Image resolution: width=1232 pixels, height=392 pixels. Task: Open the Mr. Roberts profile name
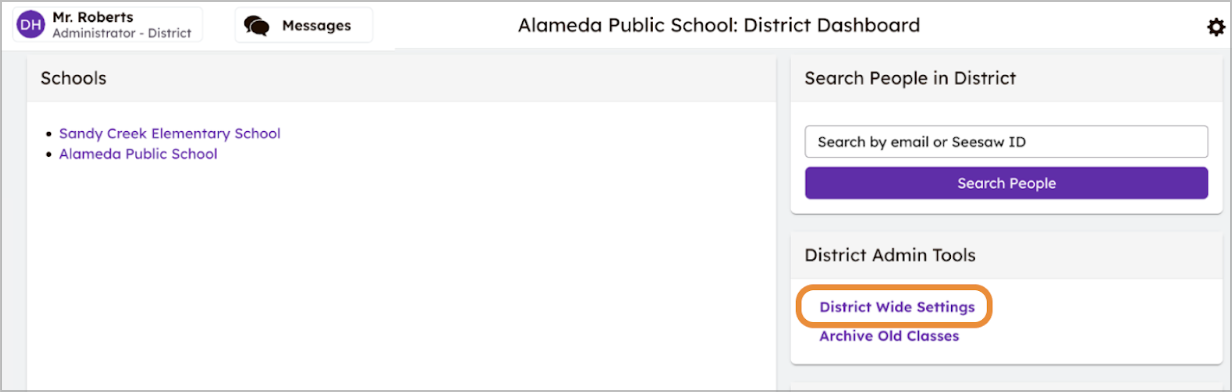click(92, 17)
